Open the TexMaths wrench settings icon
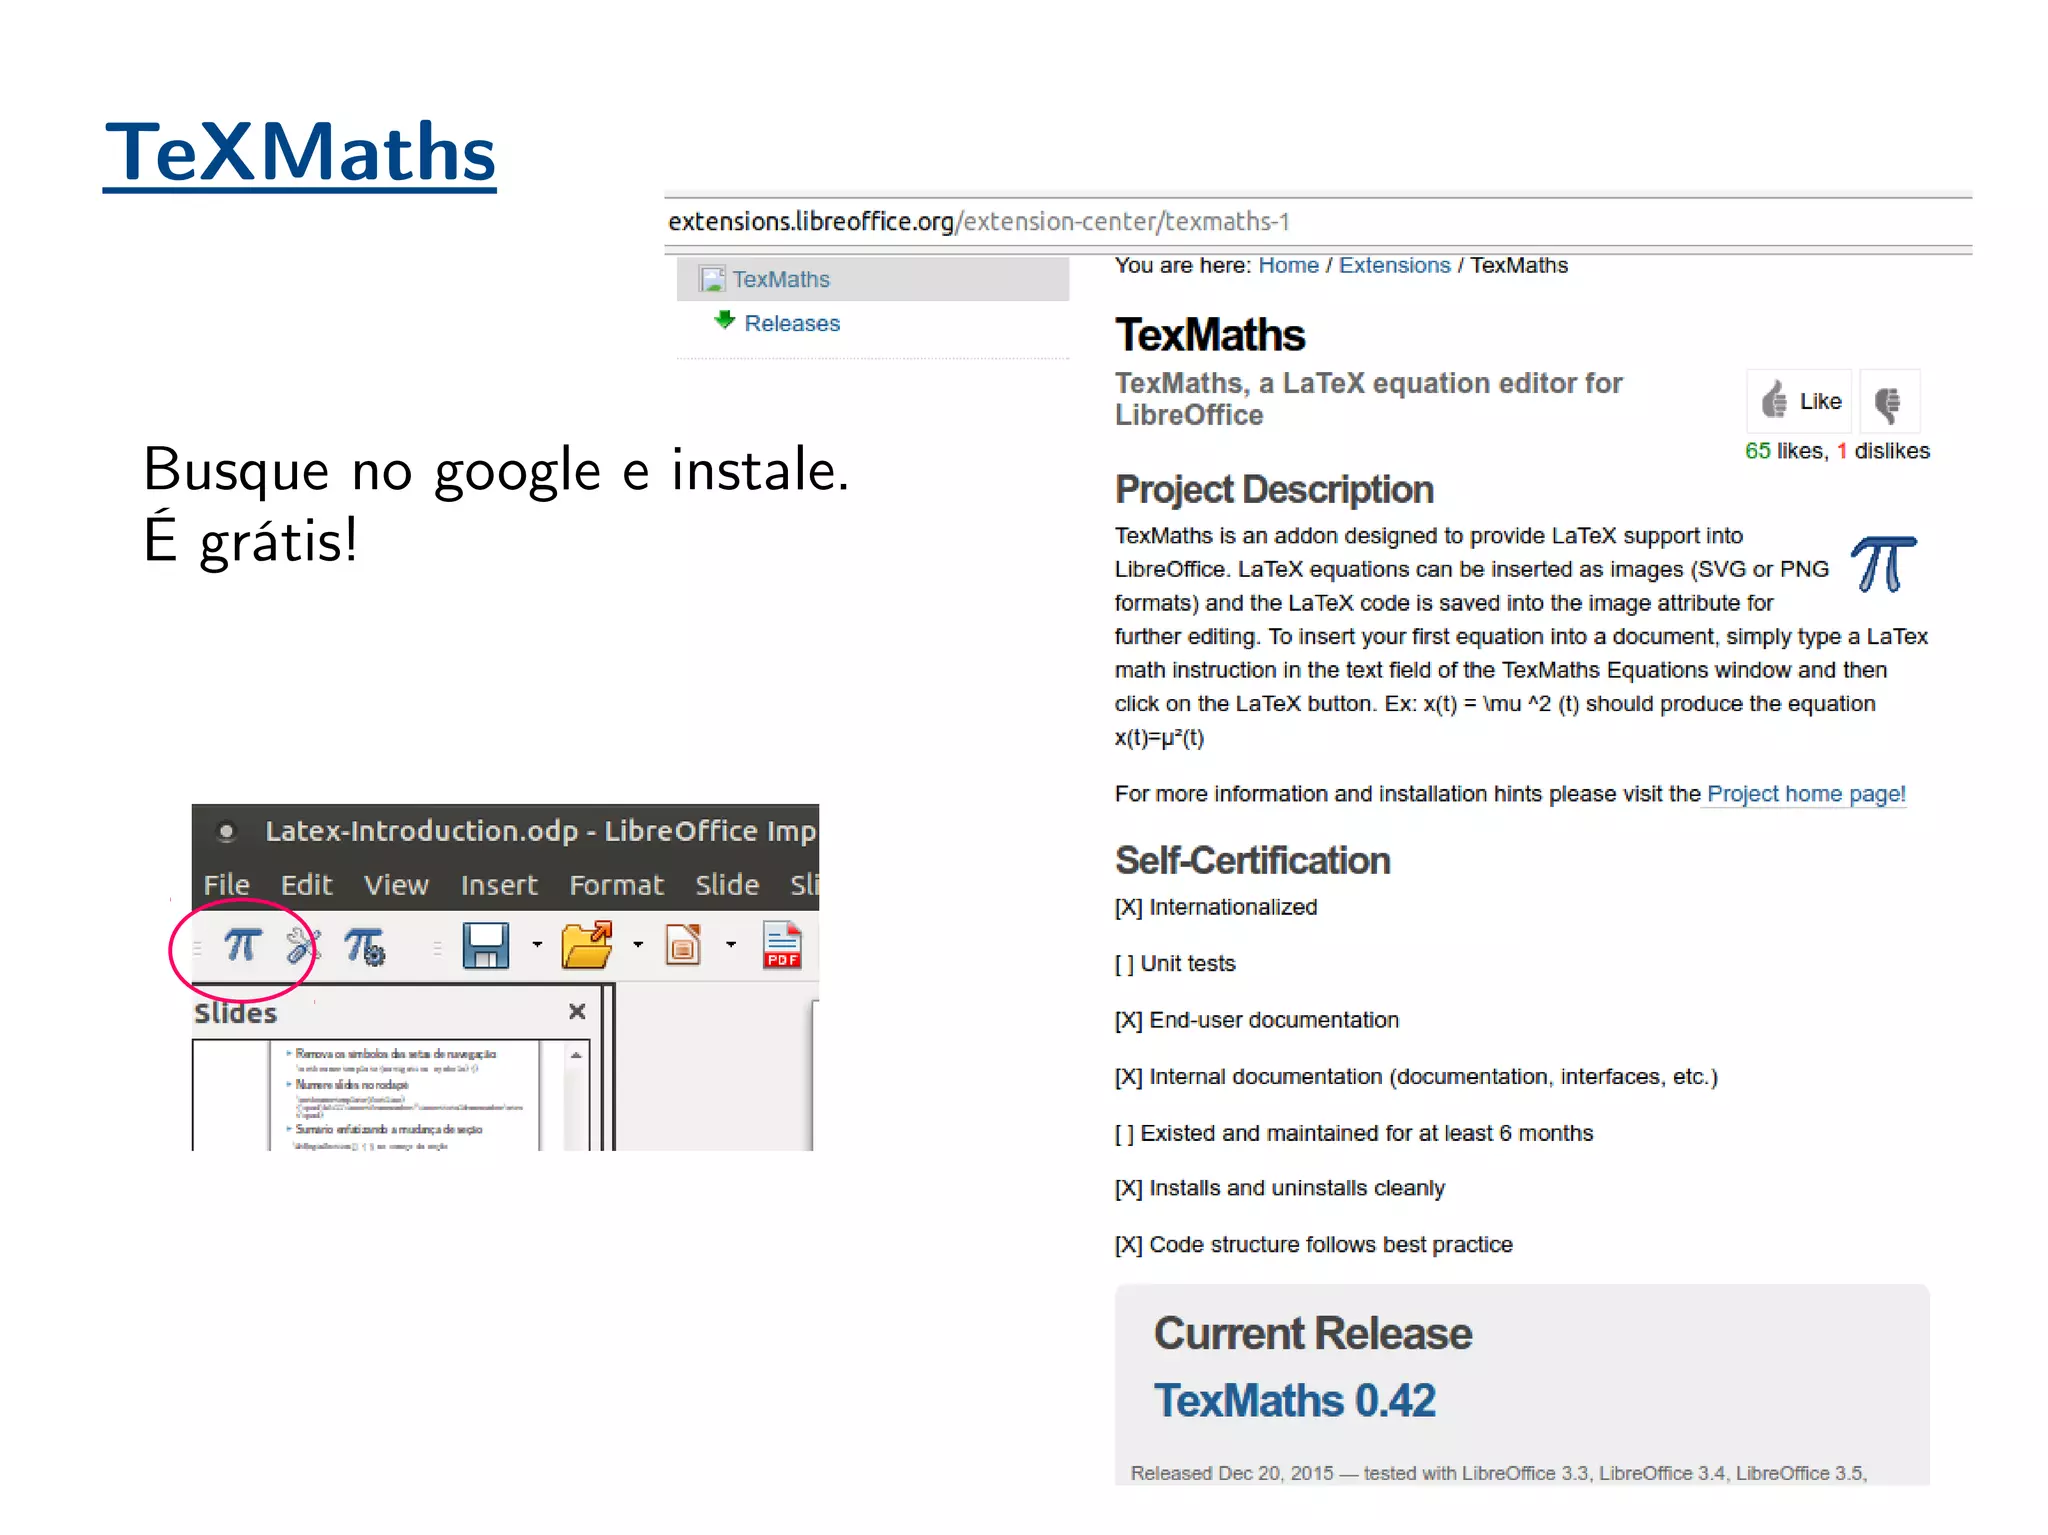Viewport: 2048px width, 1535px height. point(303,945)
